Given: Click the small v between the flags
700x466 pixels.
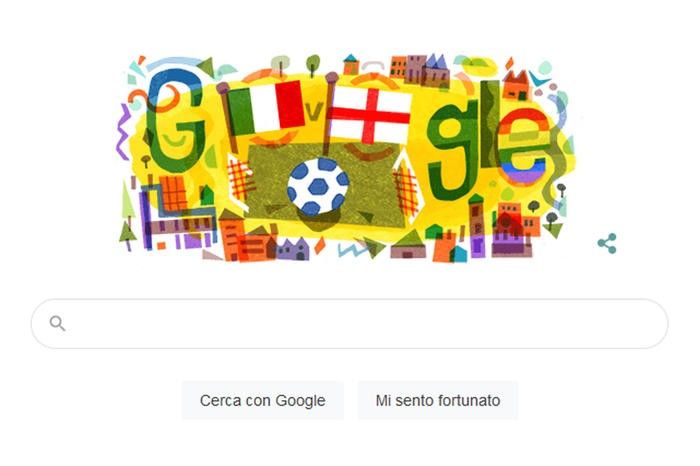Looking at the screenshot, I should coord(315,112).
